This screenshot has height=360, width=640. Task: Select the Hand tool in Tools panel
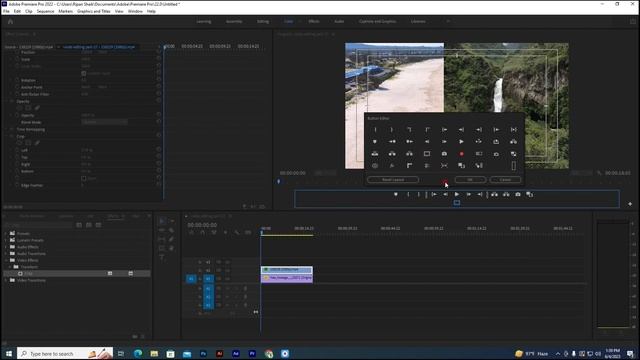pos(171,248)
